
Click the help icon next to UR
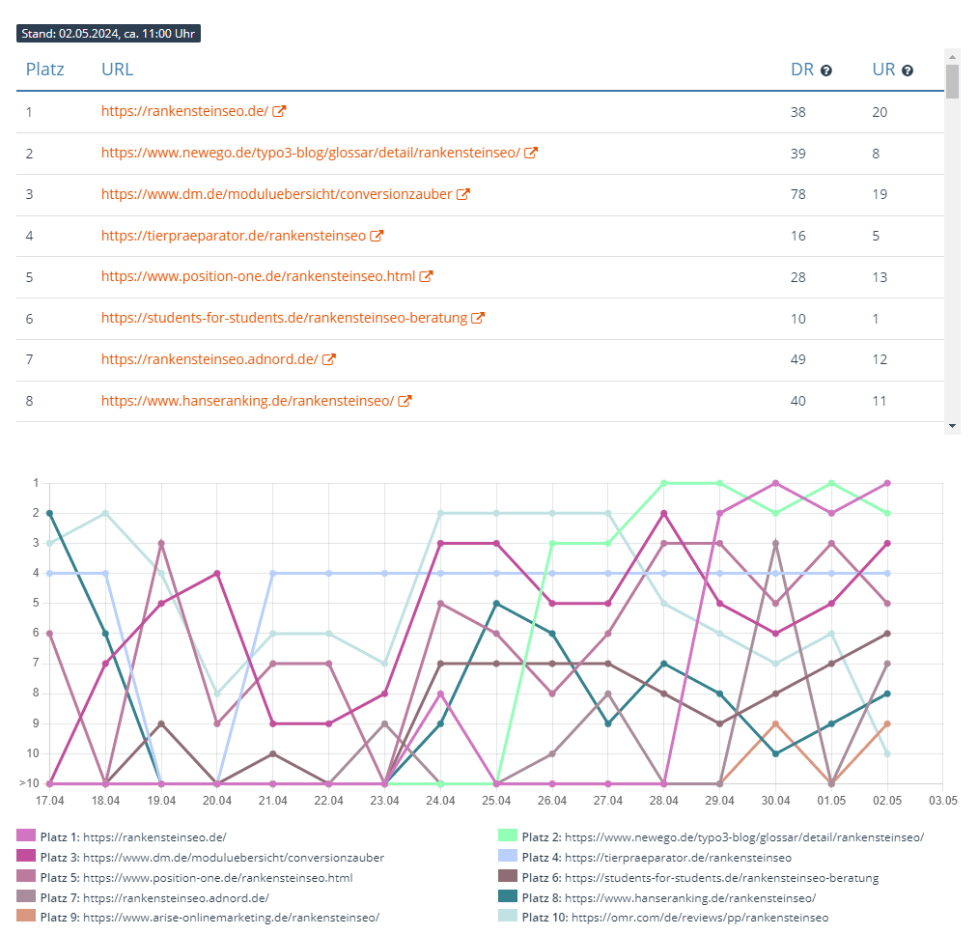tap(907, 71)
